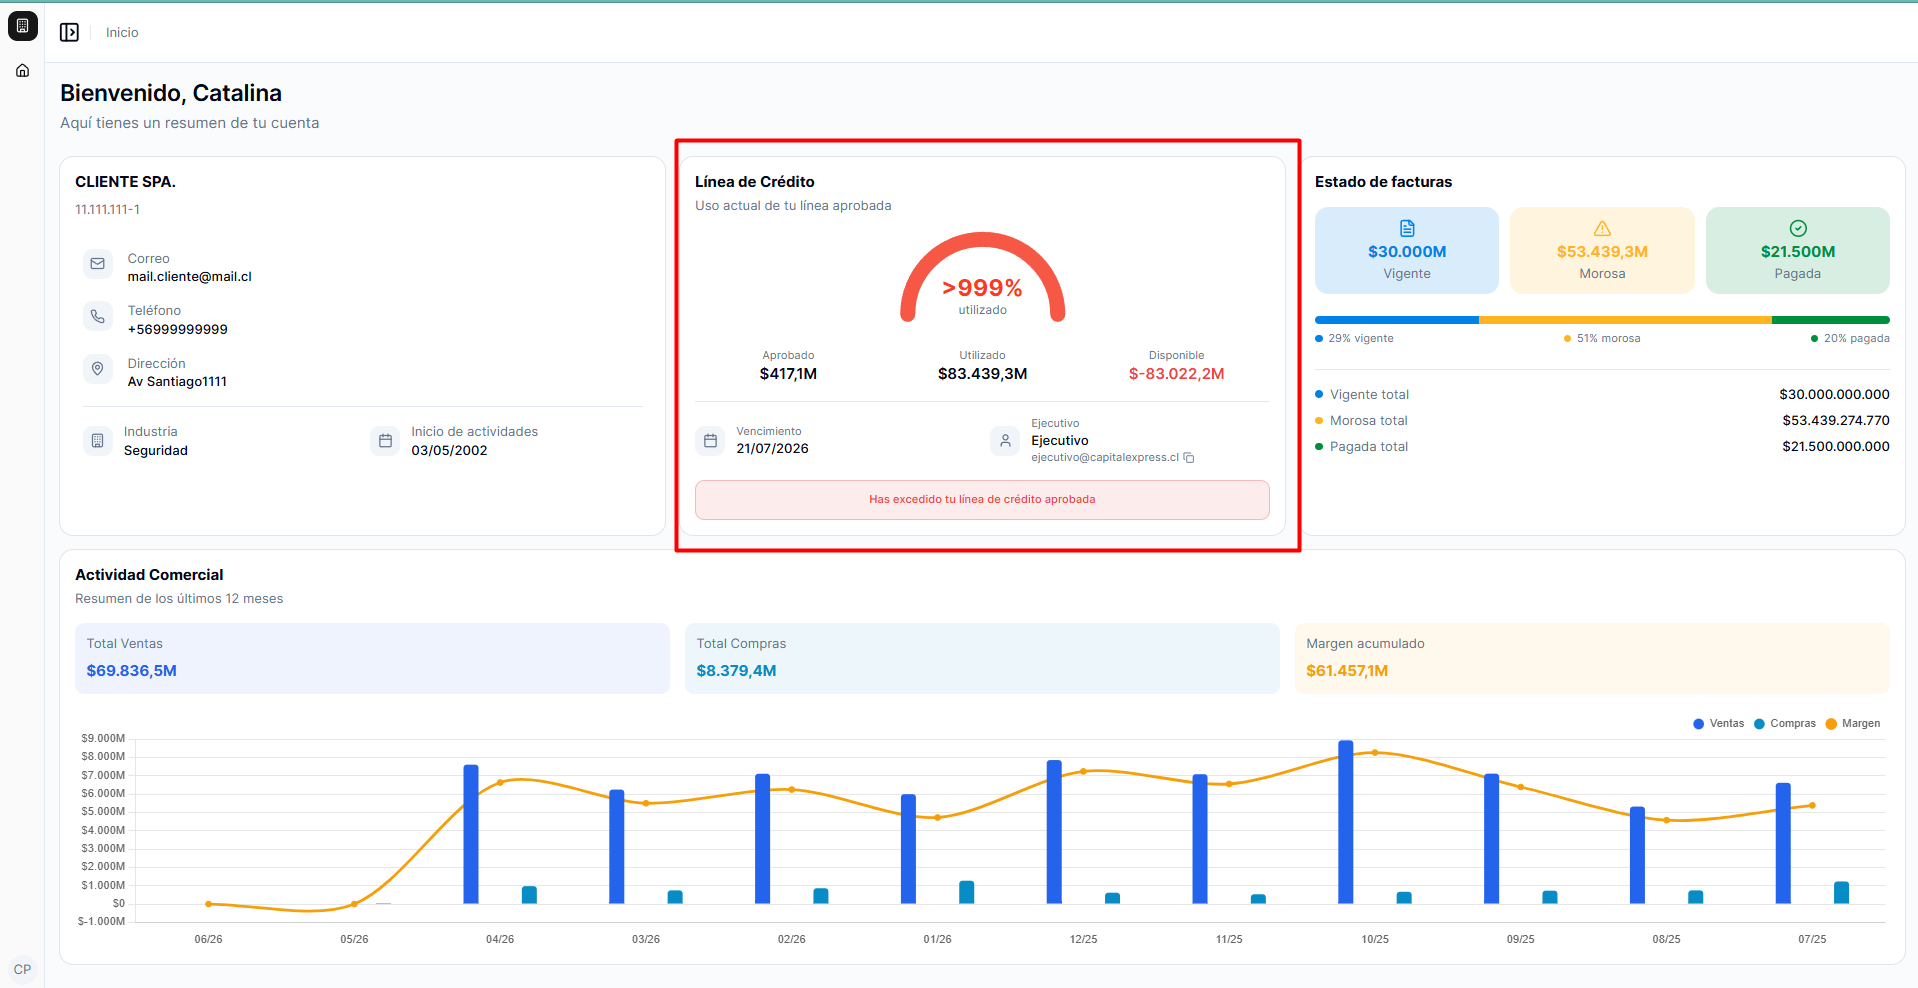Click the credit usage gauge >999%

pyautogui.click(x=983, y=277)
